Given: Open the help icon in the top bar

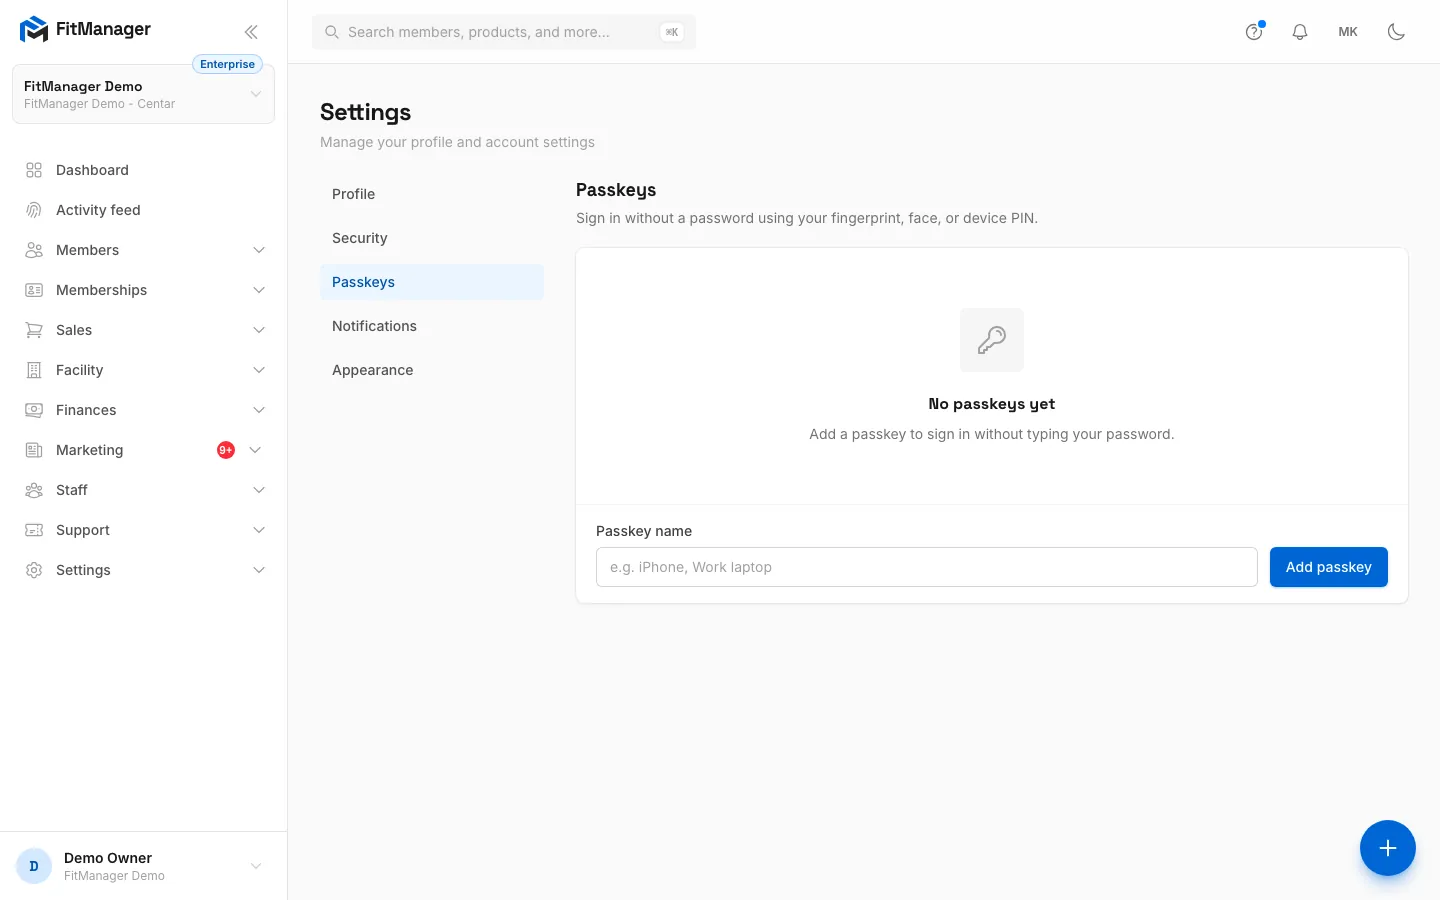Looking at the screenshot, I should tap(1254, 32).
